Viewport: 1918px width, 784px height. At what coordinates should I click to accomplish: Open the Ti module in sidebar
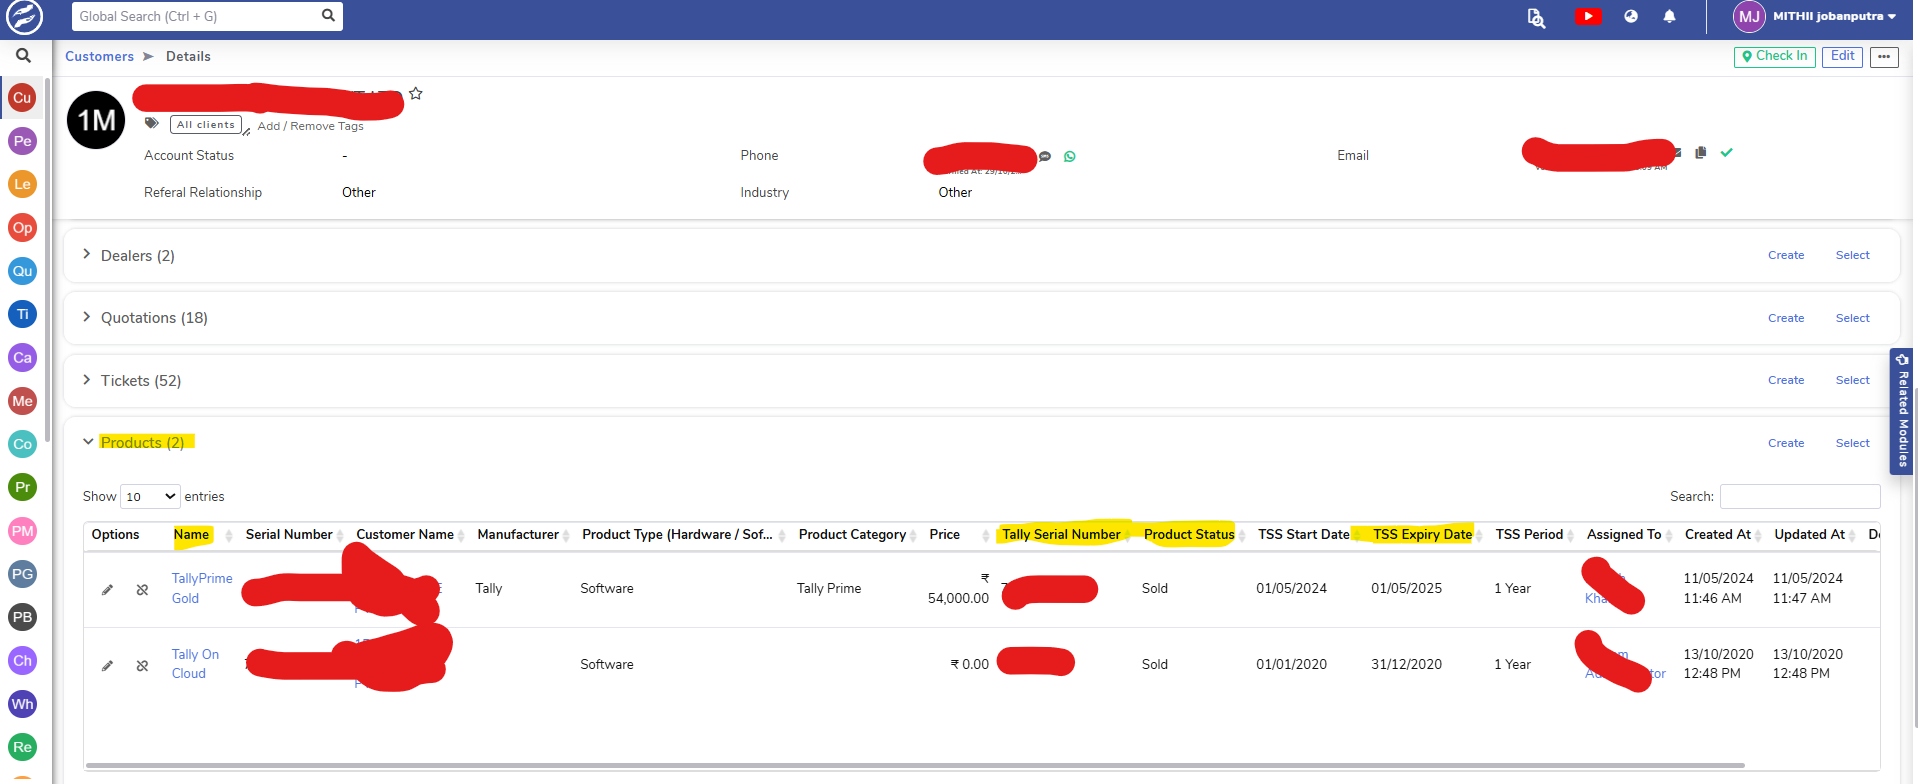[x=22, y=314]
